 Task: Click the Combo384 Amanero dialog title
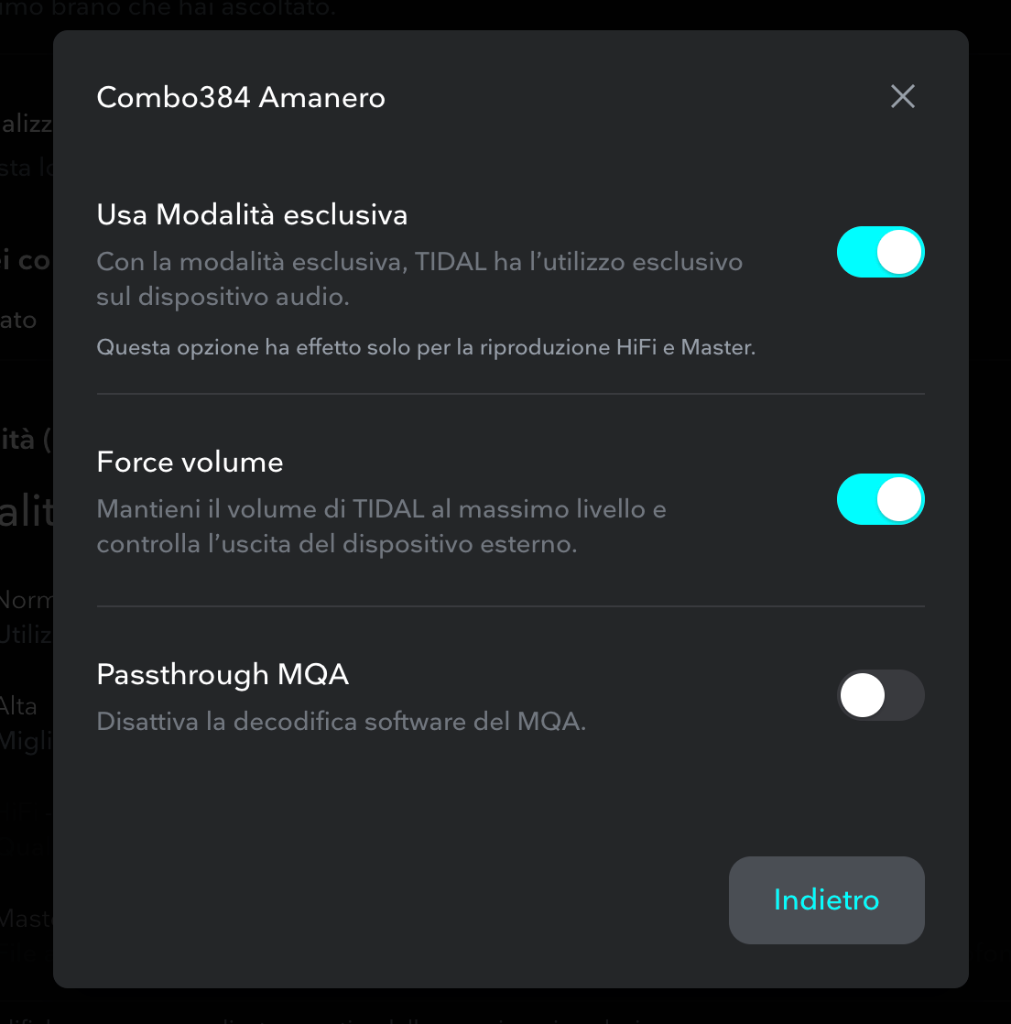click(241, 97)
